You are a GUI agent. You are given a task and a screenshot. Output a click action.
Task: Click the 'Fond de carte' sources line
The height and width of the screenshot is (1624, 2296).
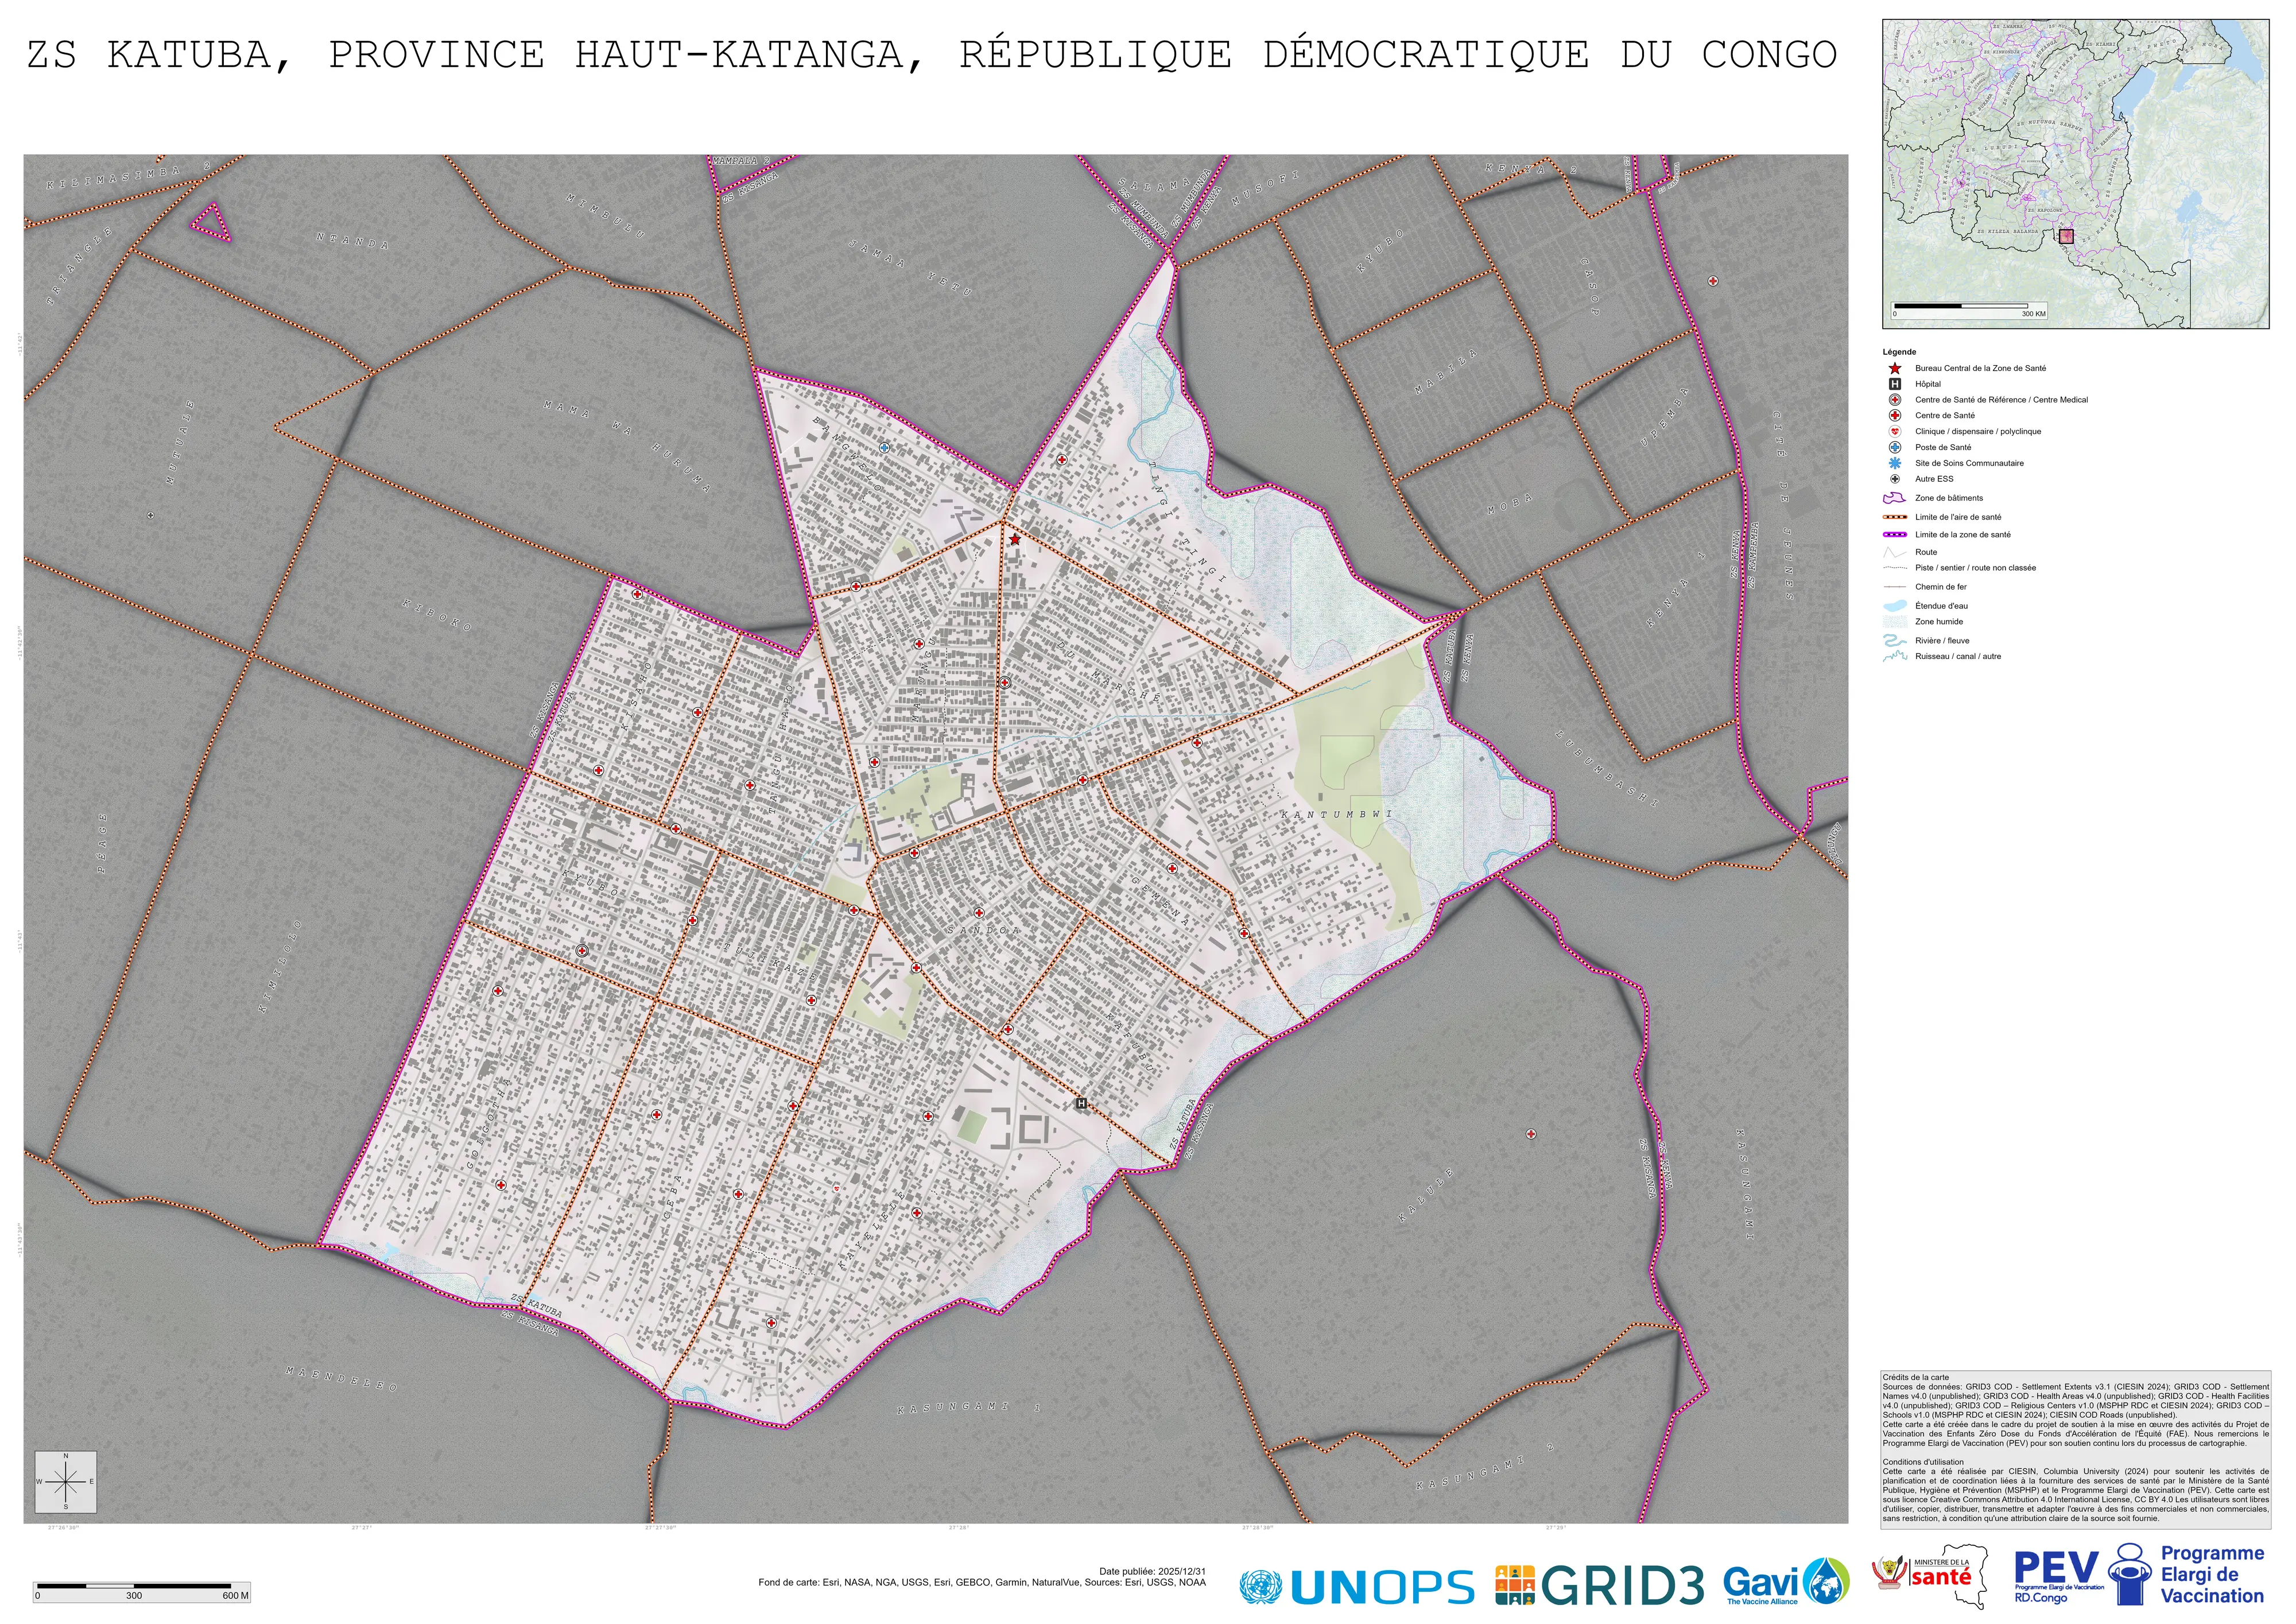pyautogui.click(x=982, y=1583)
